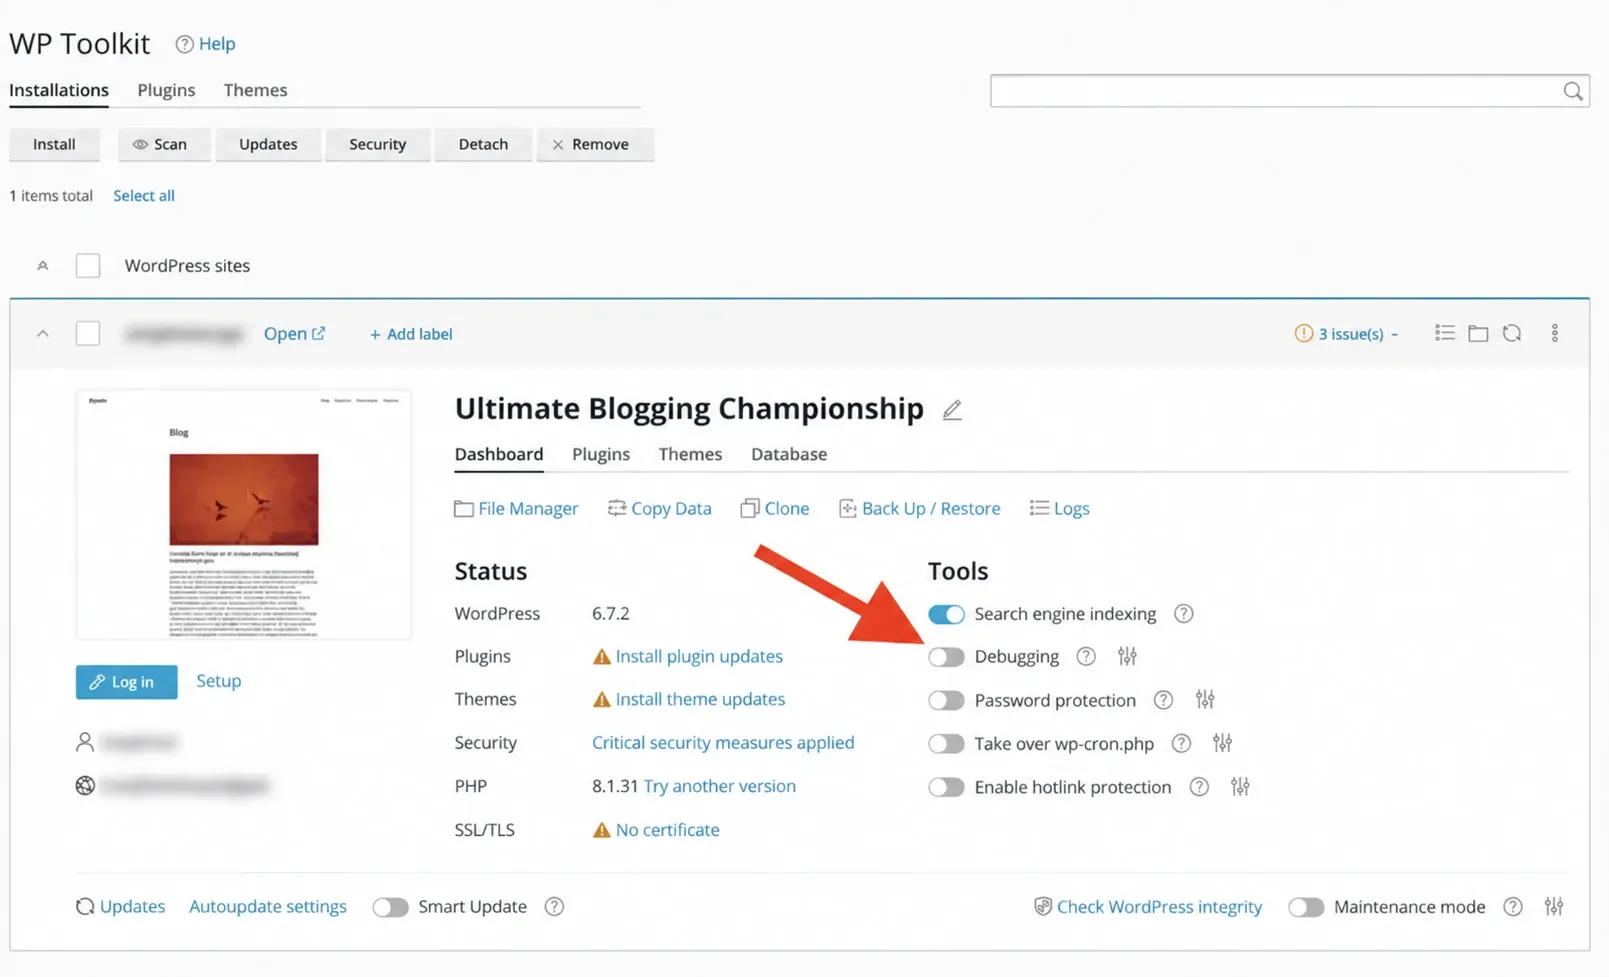Click help icon next to Maintenance mode
The height and width of the screenshot is (977, 1609).
tap(1513, 906)
